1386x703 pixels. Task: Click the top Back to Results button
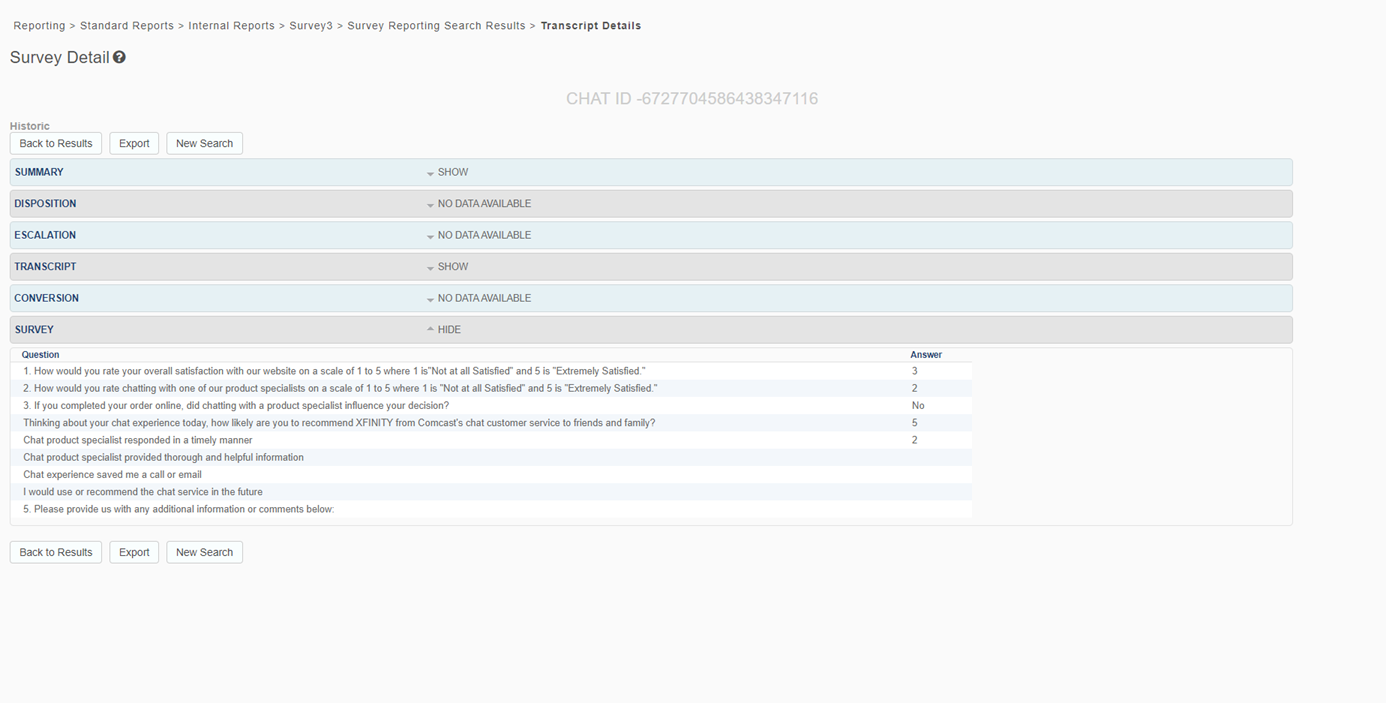[x=56, y=144]
